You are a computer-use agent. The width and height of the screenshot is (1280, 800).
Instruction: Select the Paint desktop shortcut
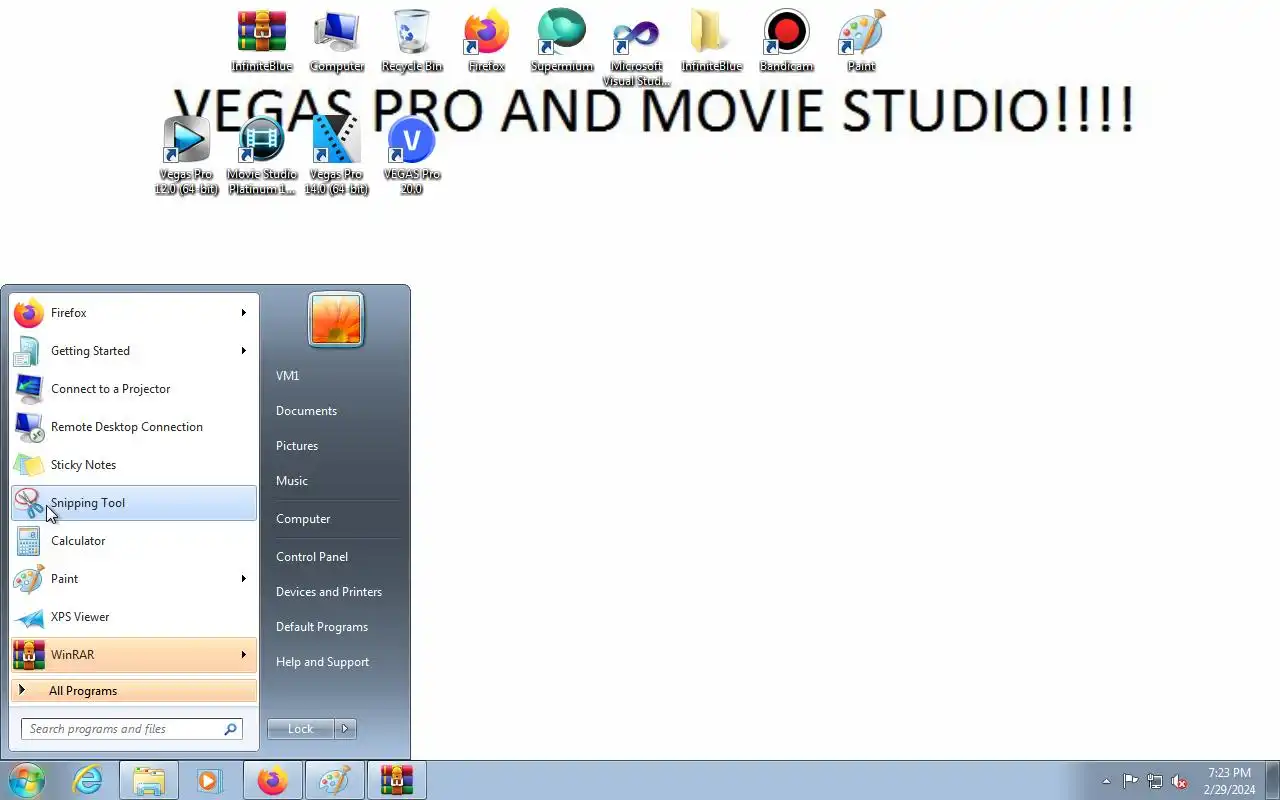coord(862,40)
